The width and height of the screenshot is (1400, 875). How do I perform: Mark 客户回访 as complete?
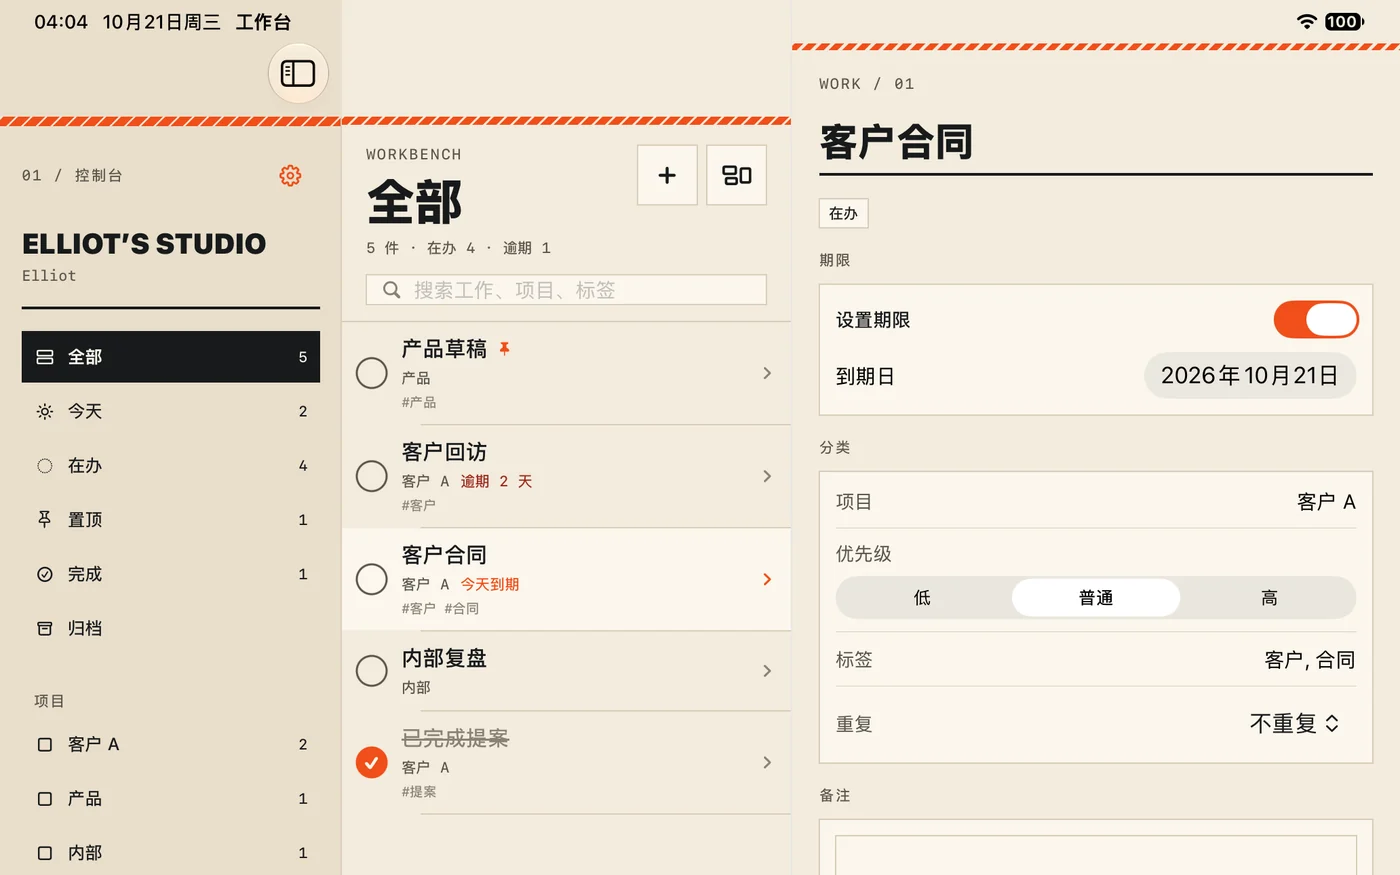372,476
